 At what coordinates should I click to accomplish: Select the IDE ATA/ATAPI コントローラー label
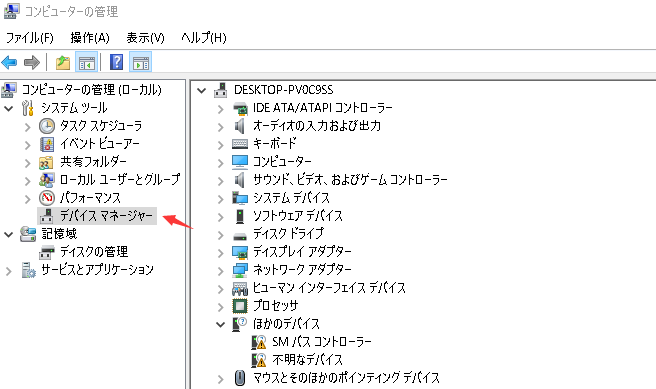click(x=323, y=108)
